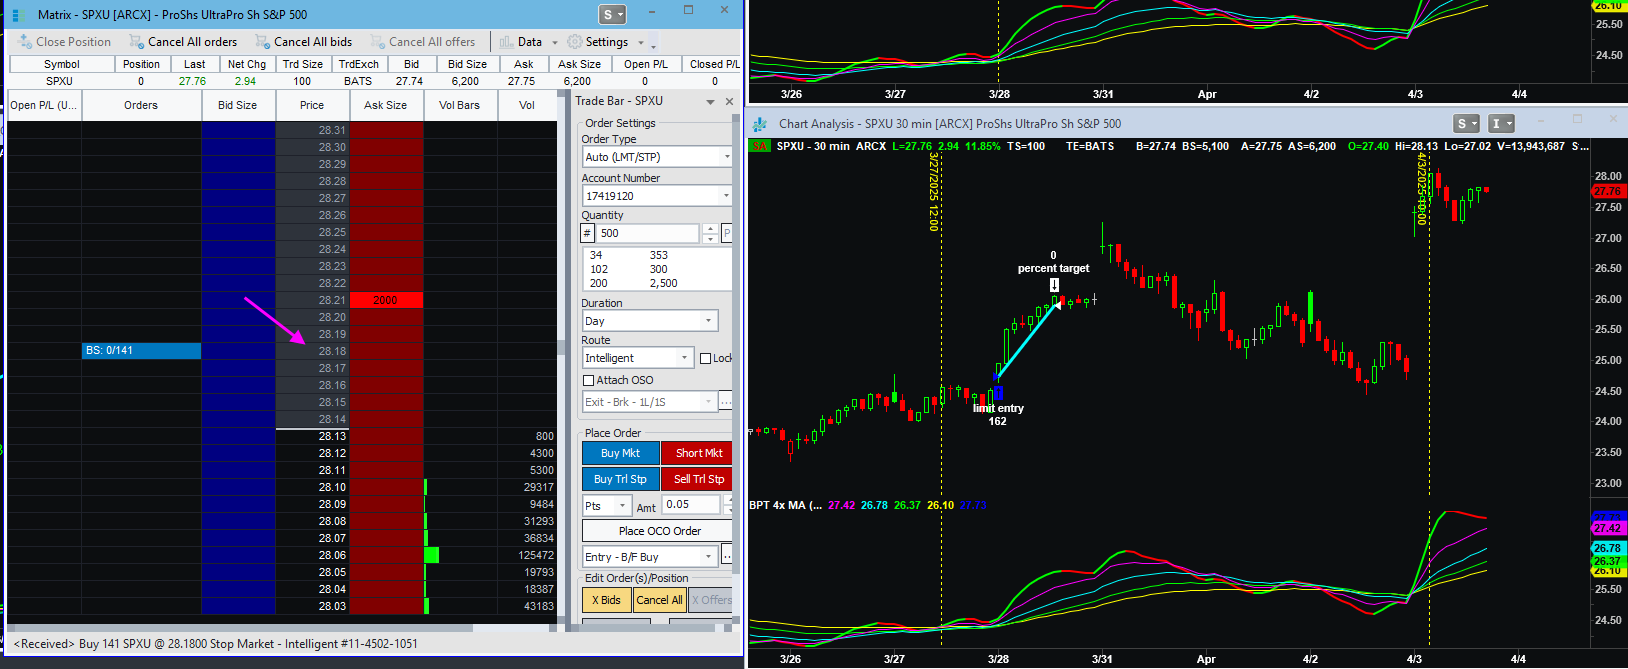Click the Chart Analysis window icon

760,124
